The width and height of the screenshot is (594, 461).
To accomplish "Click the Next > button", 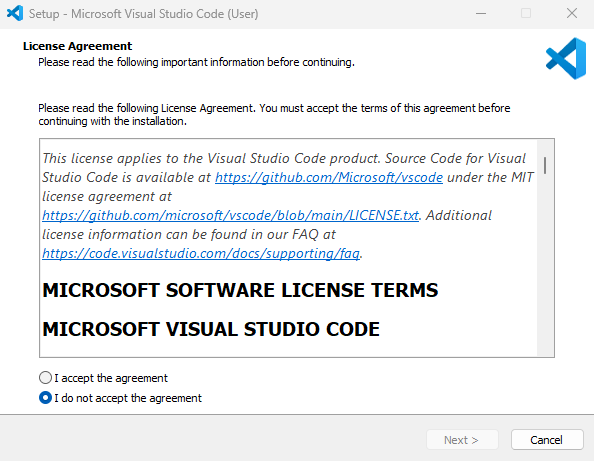I will pyautogui.click(x=462, y=440).
